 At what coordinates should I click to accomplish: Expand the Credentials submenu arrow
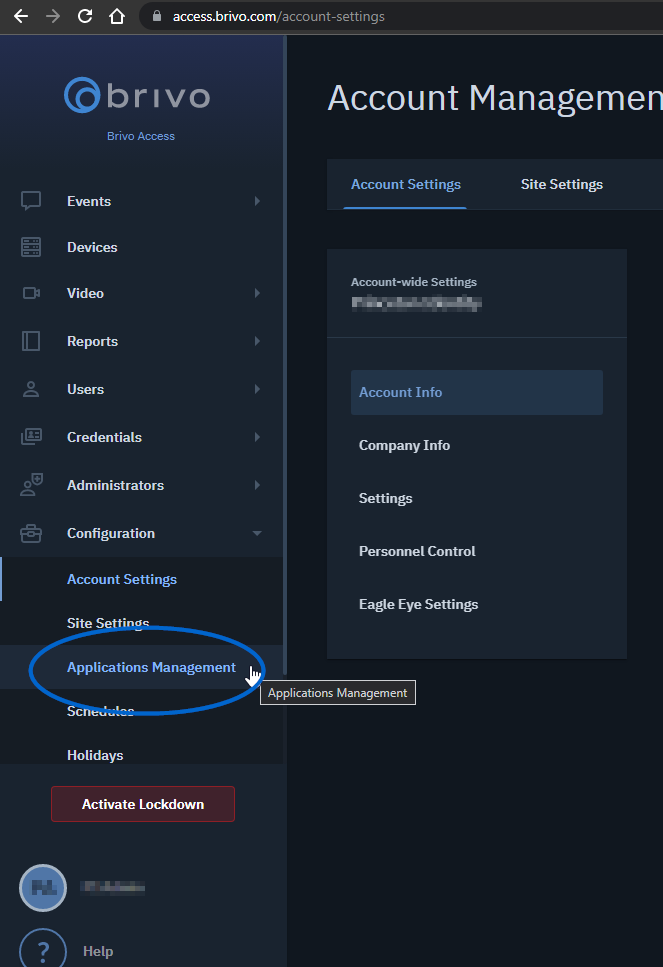(257, 437)
